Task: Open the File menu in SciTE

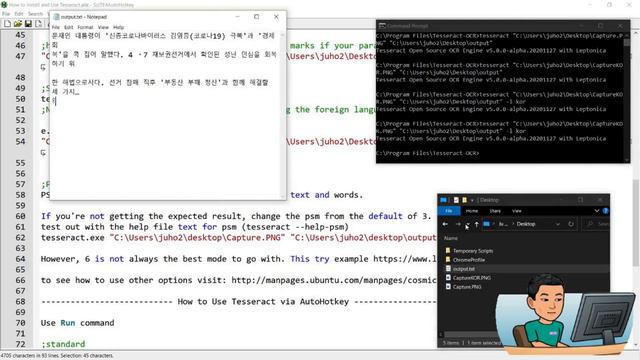Action: (x=6, y=14)
